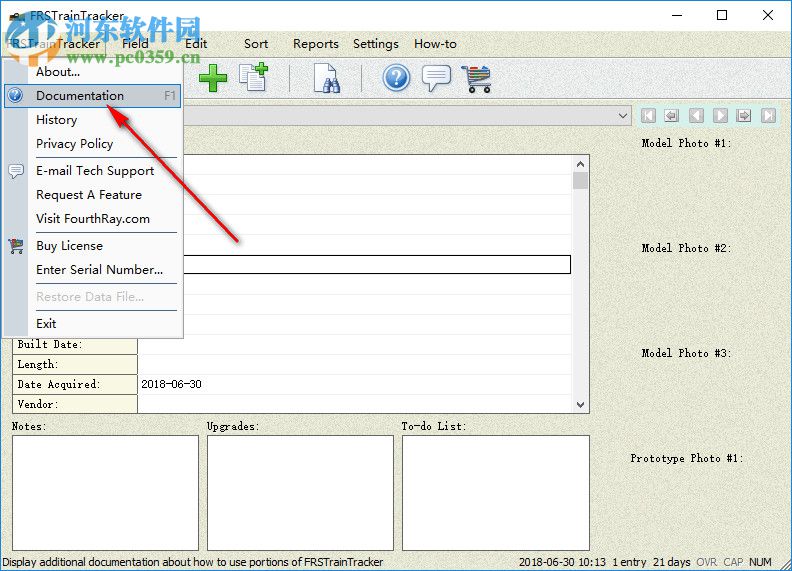This screenshot has height=571, width=792.
Task: Open the find tool with binoculars icon
Action: (x=326, y=78)
